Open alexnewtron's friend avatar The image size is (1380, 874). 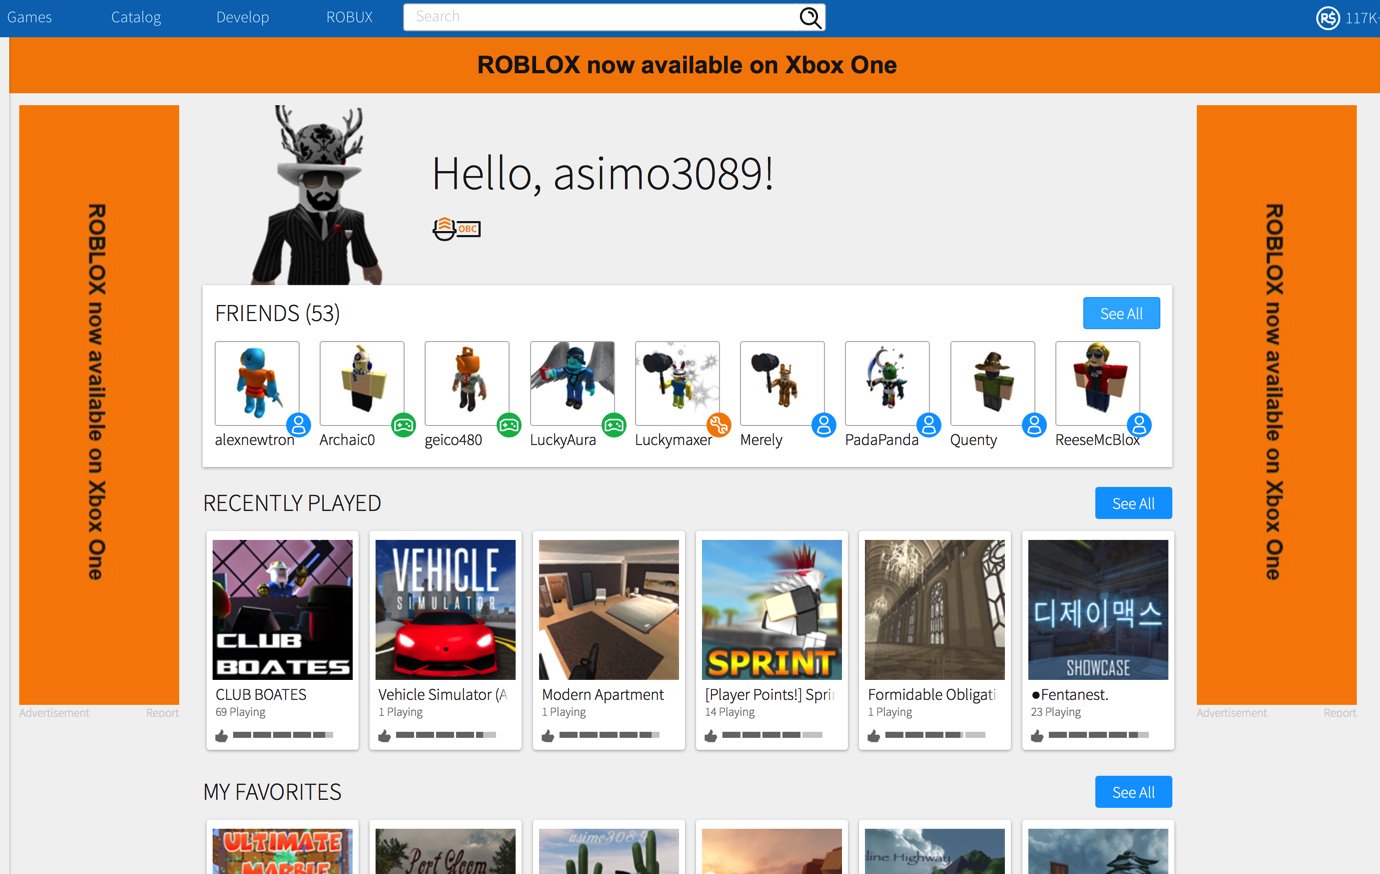pos(257,384)
